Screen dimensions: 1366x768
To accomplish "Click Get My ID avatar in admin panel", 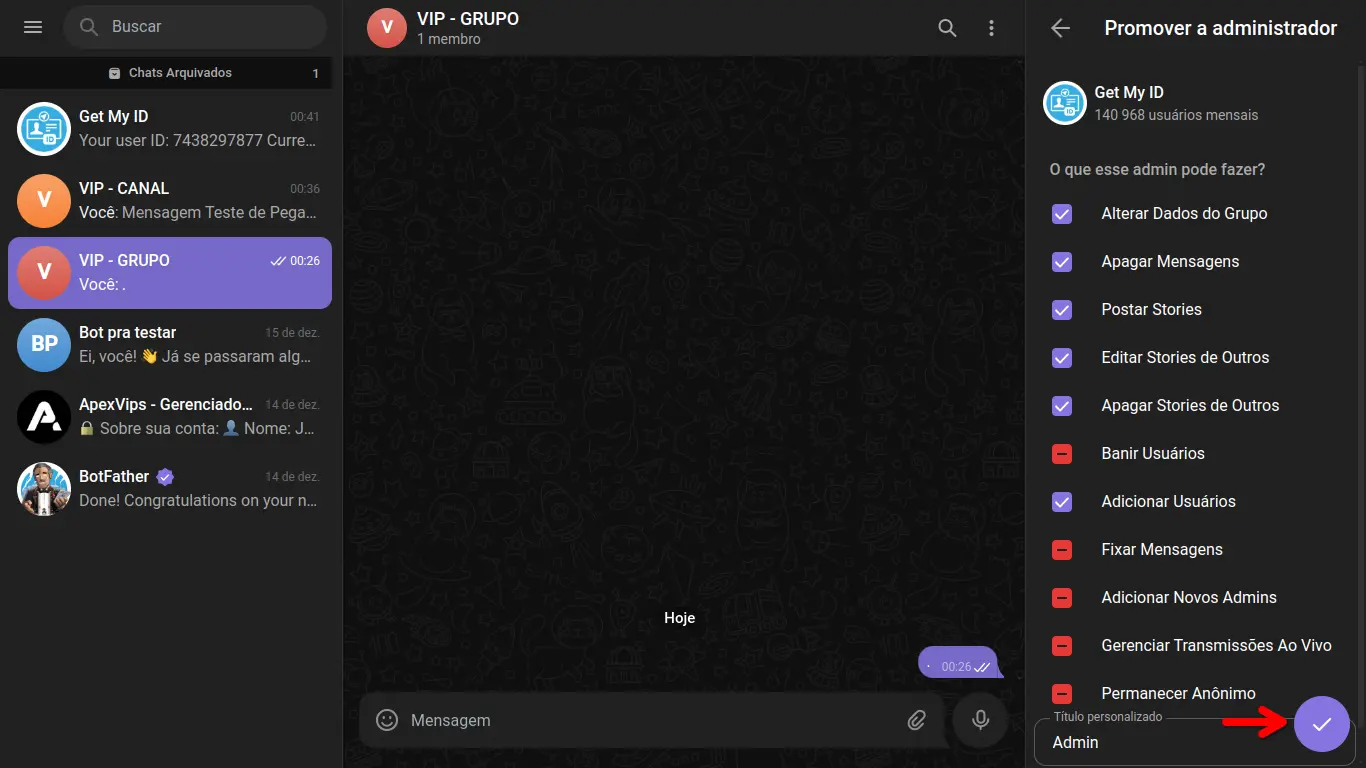I will pyautogui.click(x=1065, y=103).
